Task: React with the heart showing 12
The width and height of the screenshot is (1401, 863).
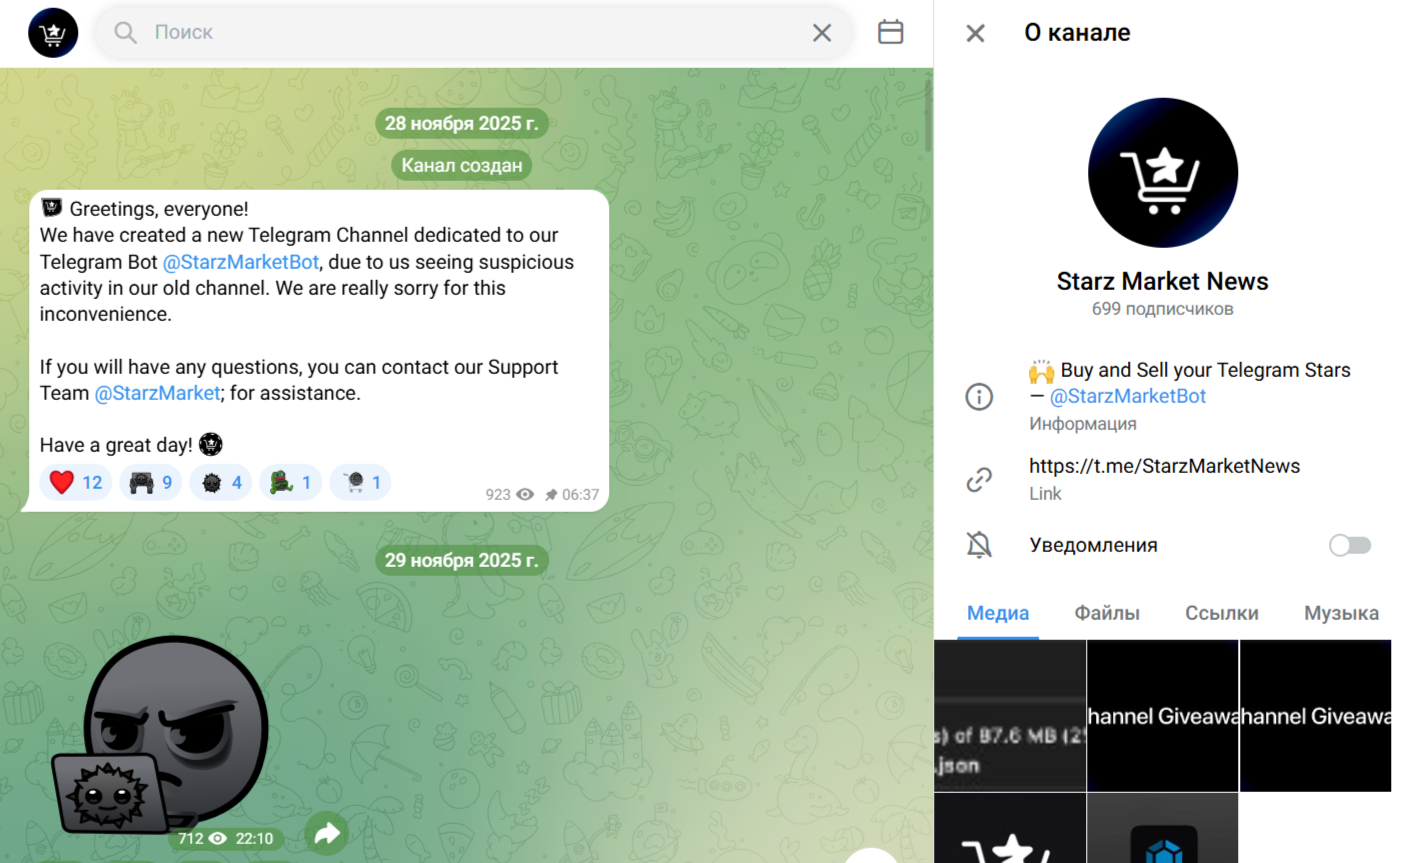Action: 77,482
